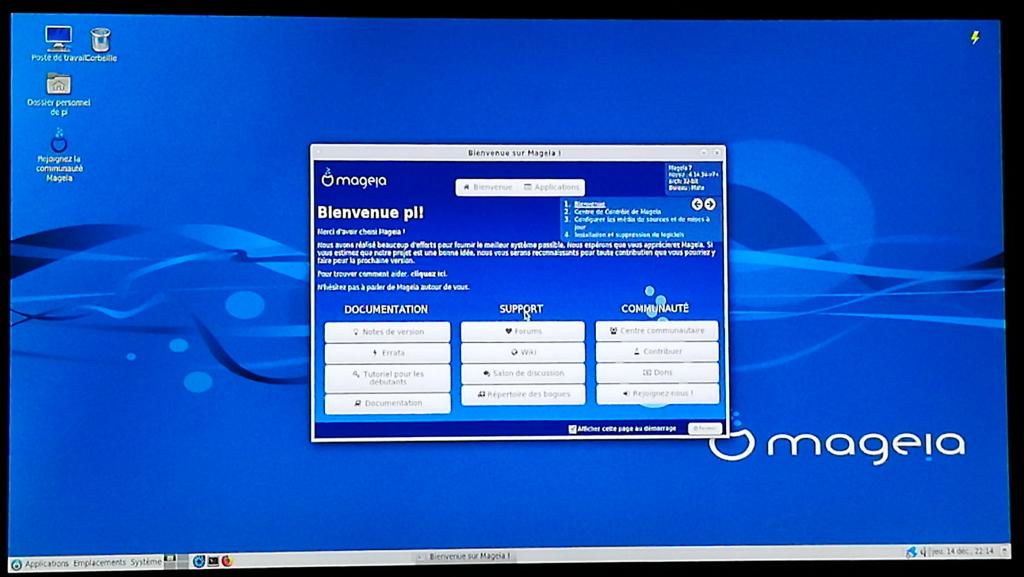Viewport: 1024px width, 577px height.
Task: Click the next arrow in welcome steps
Action: tap(709, 204)
